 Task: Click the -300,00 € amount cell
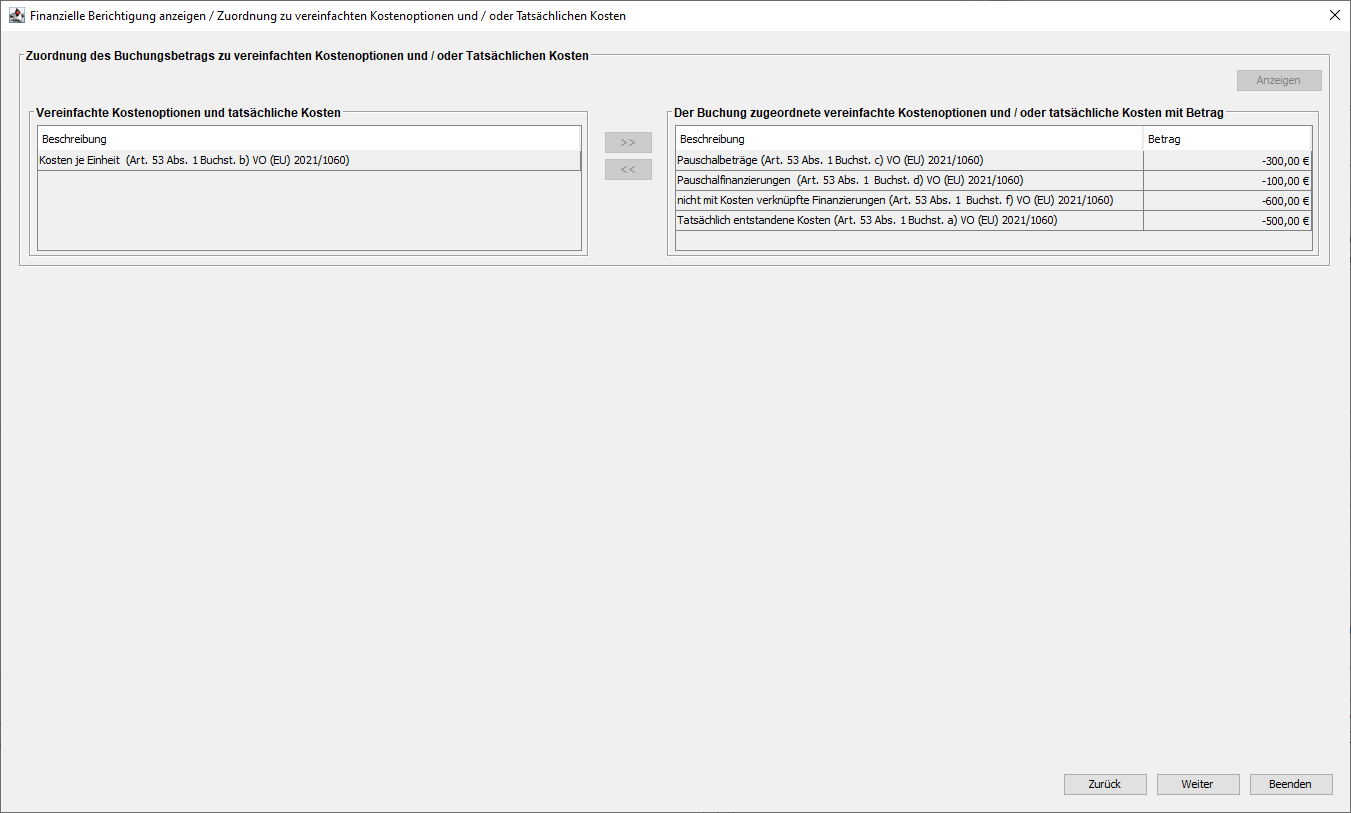[1227, 160]
